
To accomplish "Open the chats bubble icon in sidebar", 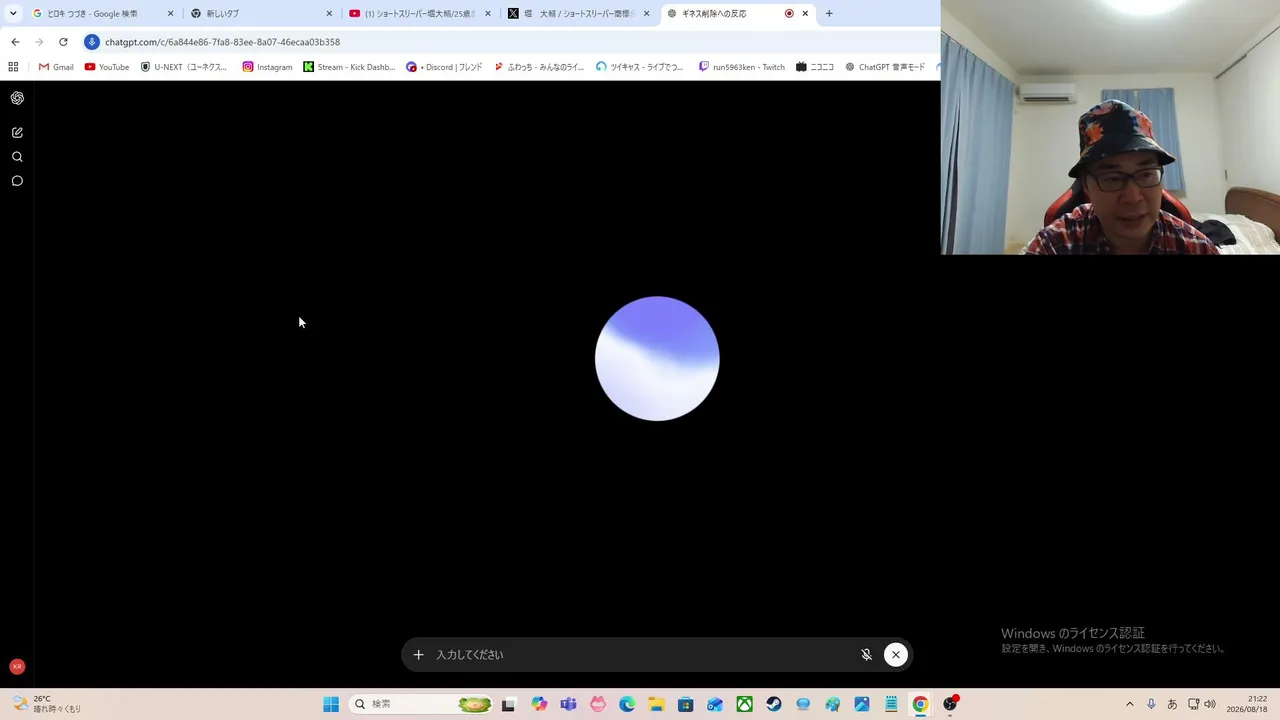I will [17, 181].
